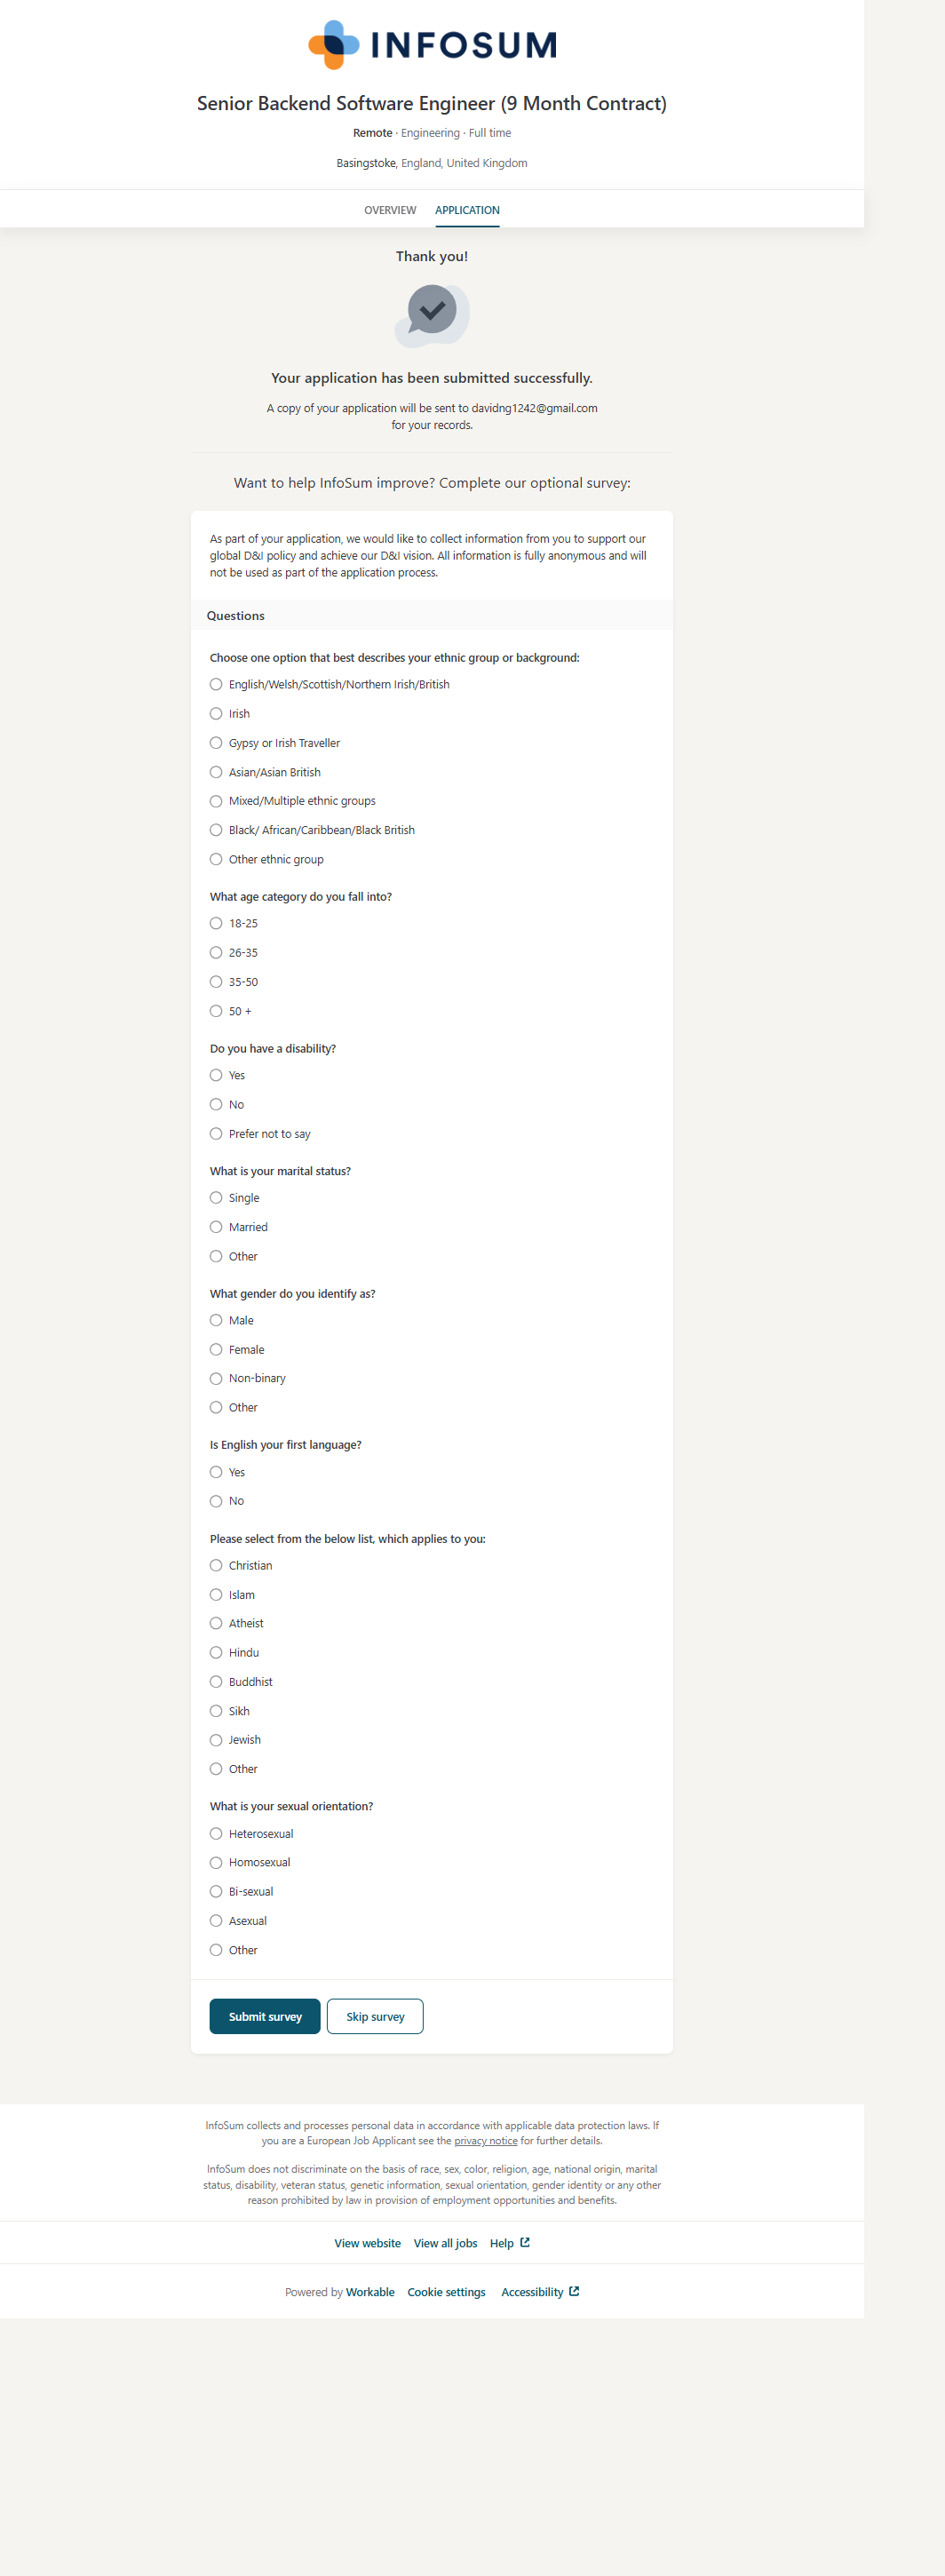Select Prefer not to say for disability
The width and height of the screenshot is (945, 2576).
(216, 1134)
